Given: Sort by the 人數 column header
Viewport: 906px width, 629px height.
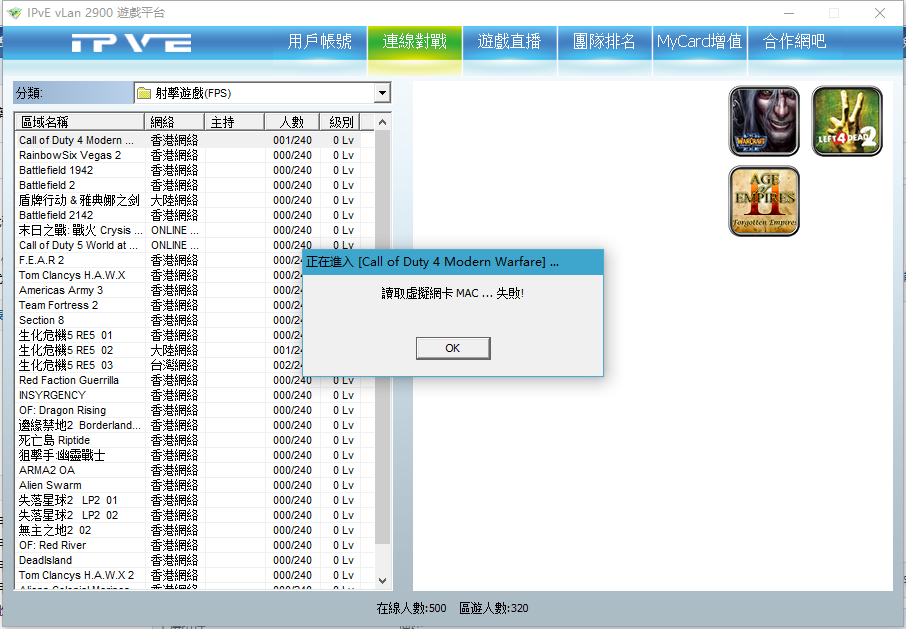Looking at the screenshot, I should (292, 122).
